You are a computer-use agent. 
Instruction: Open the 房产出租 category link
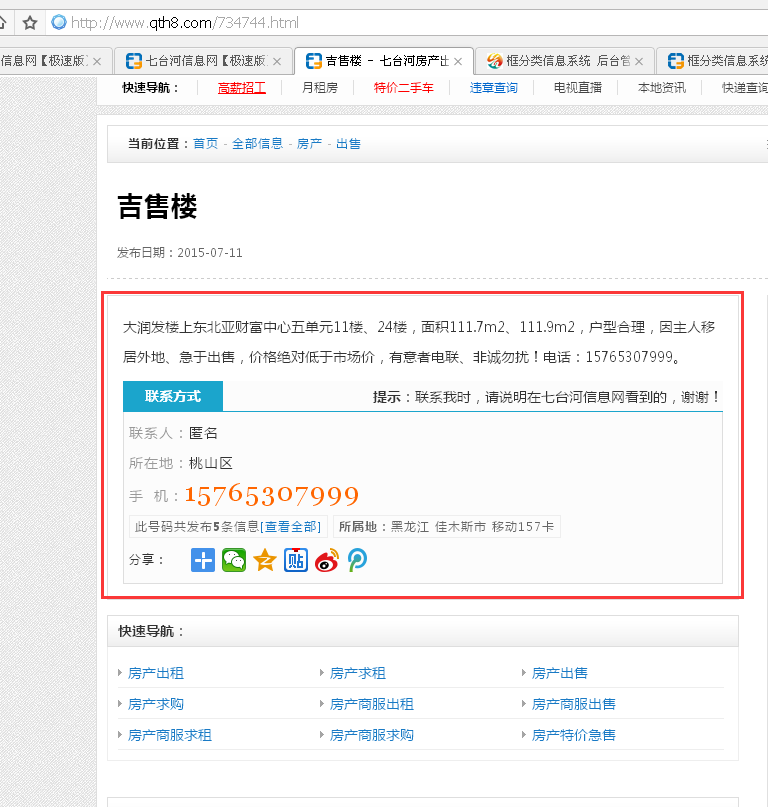coord(156,674)
